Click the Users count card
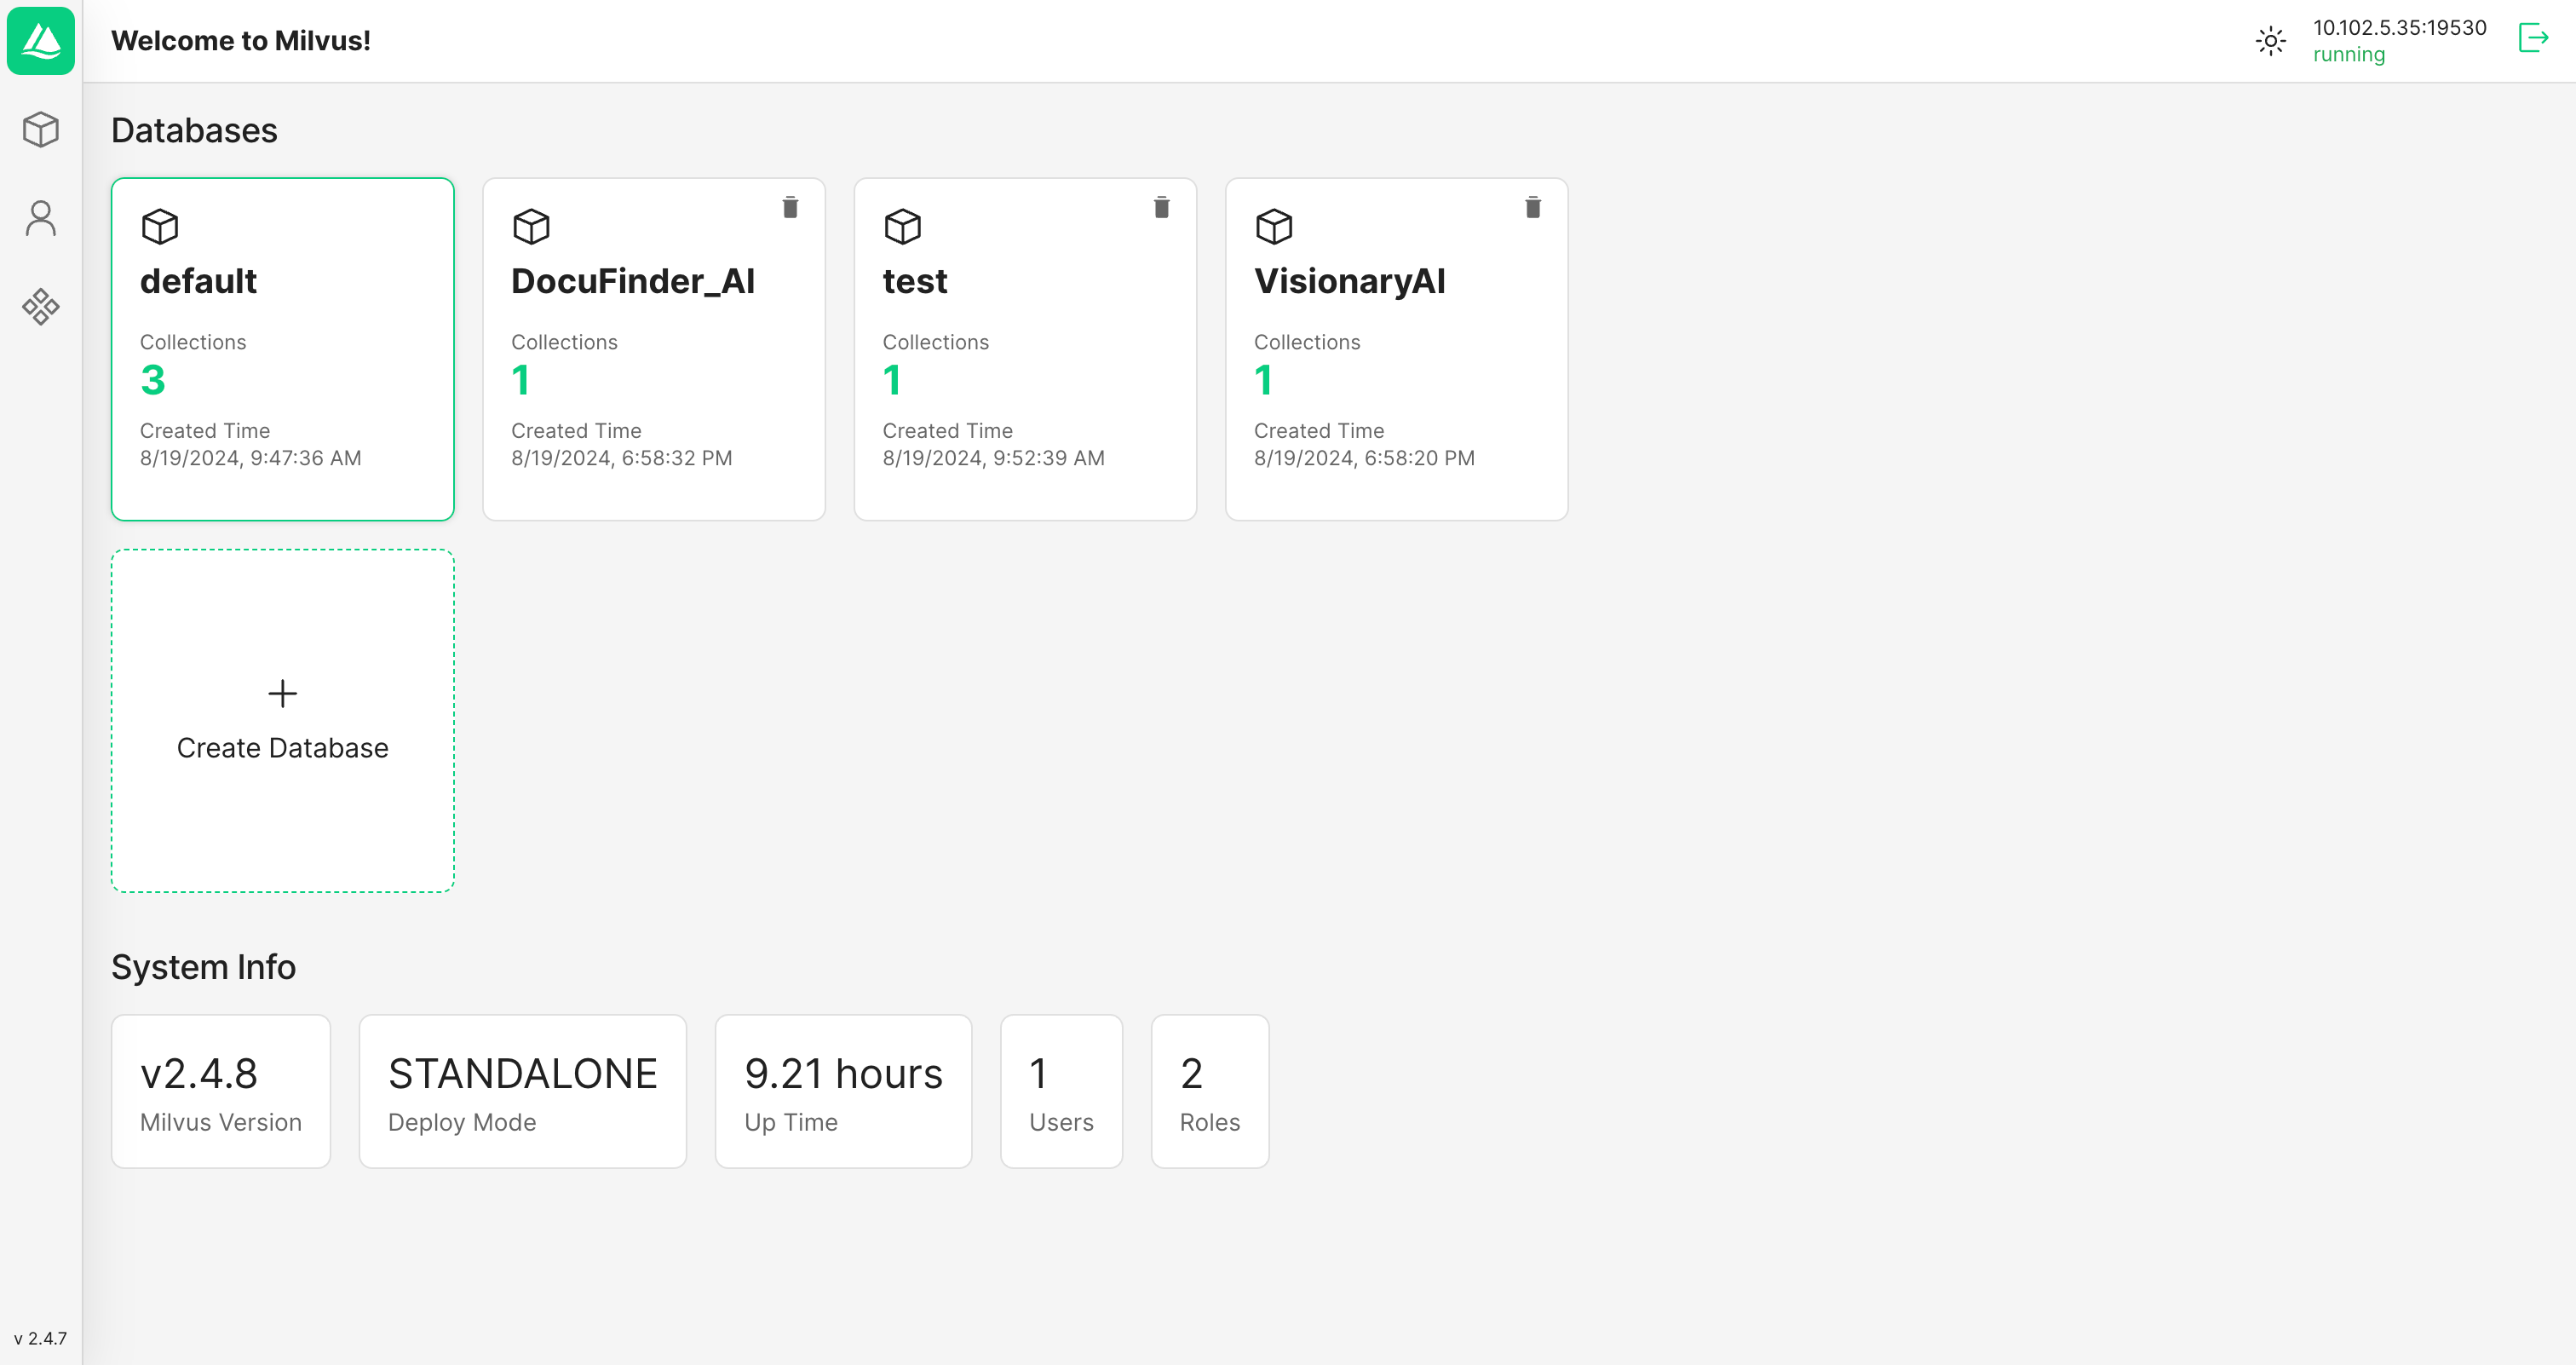Viewport: 2576px width, 1365px height. pos(1061,1091)
